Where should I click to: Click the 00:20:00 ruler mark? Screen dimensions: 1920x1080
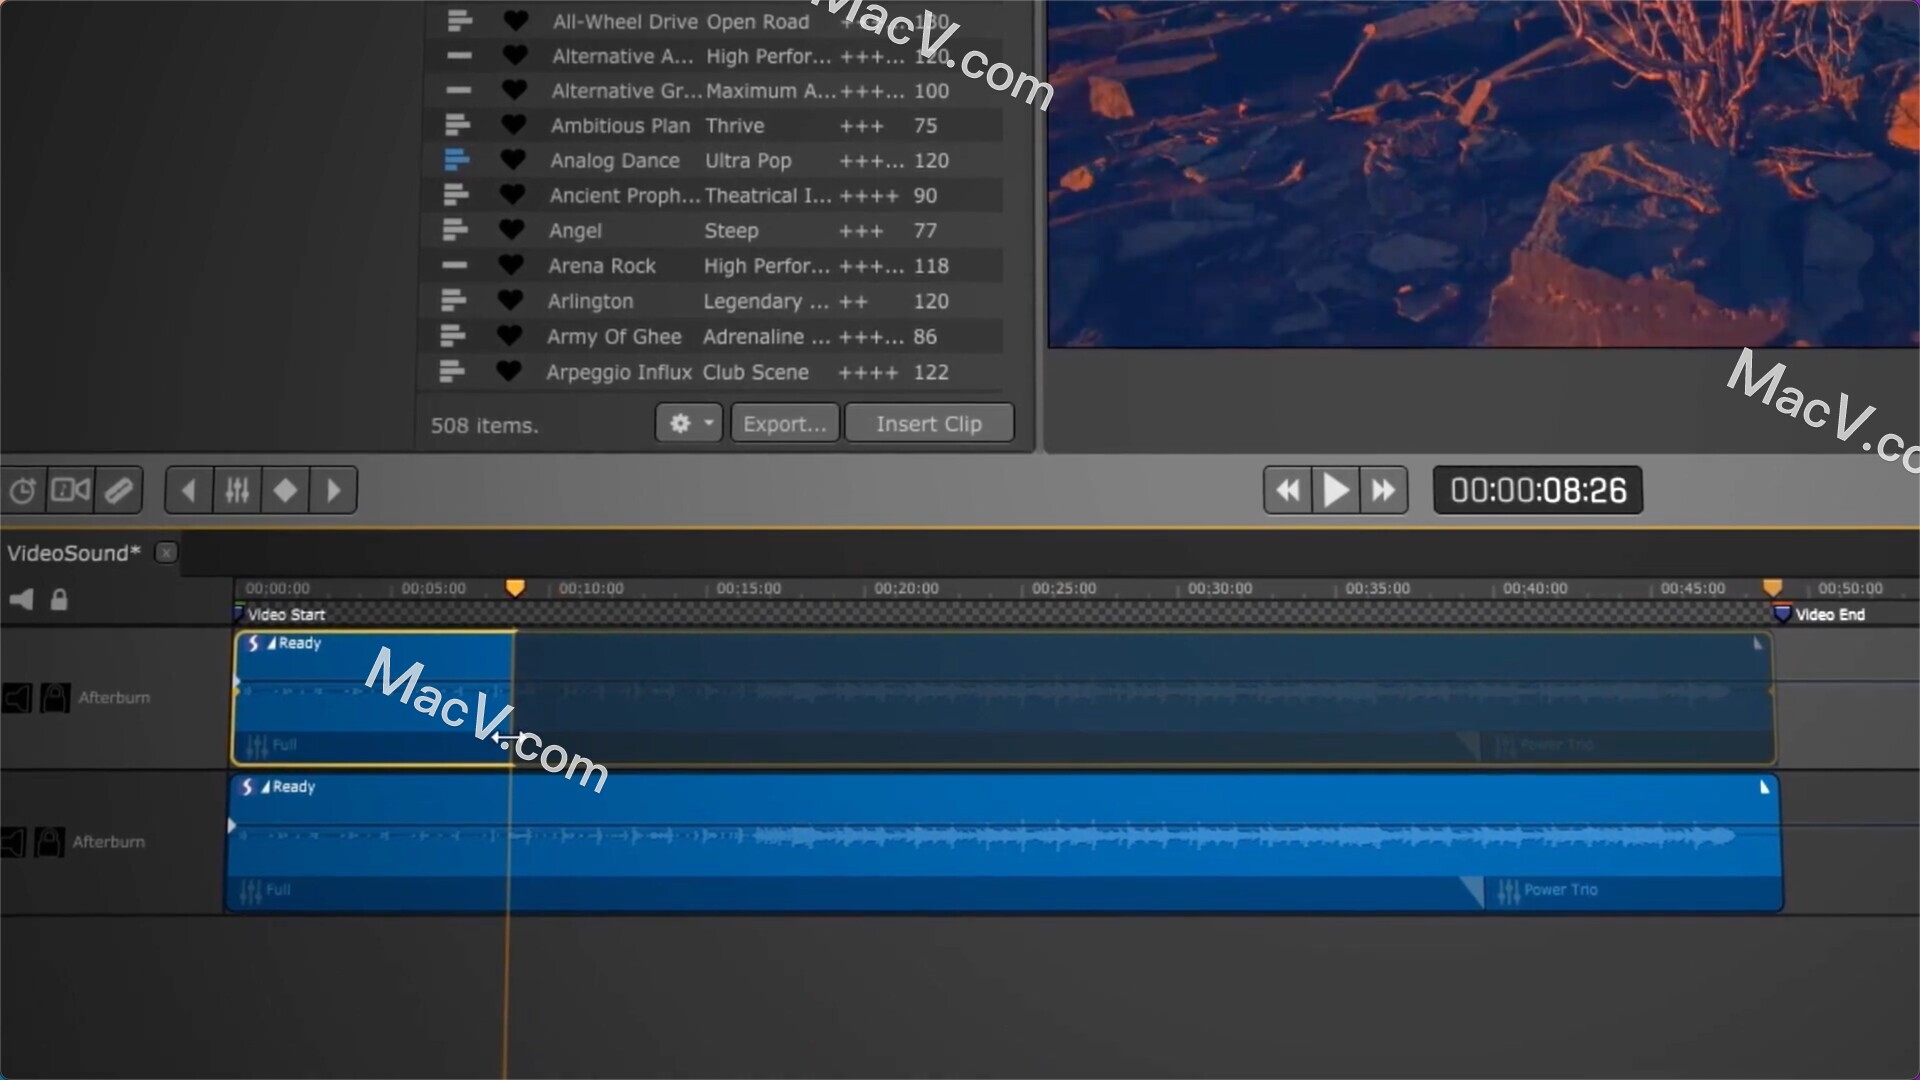tap(906, 588)
